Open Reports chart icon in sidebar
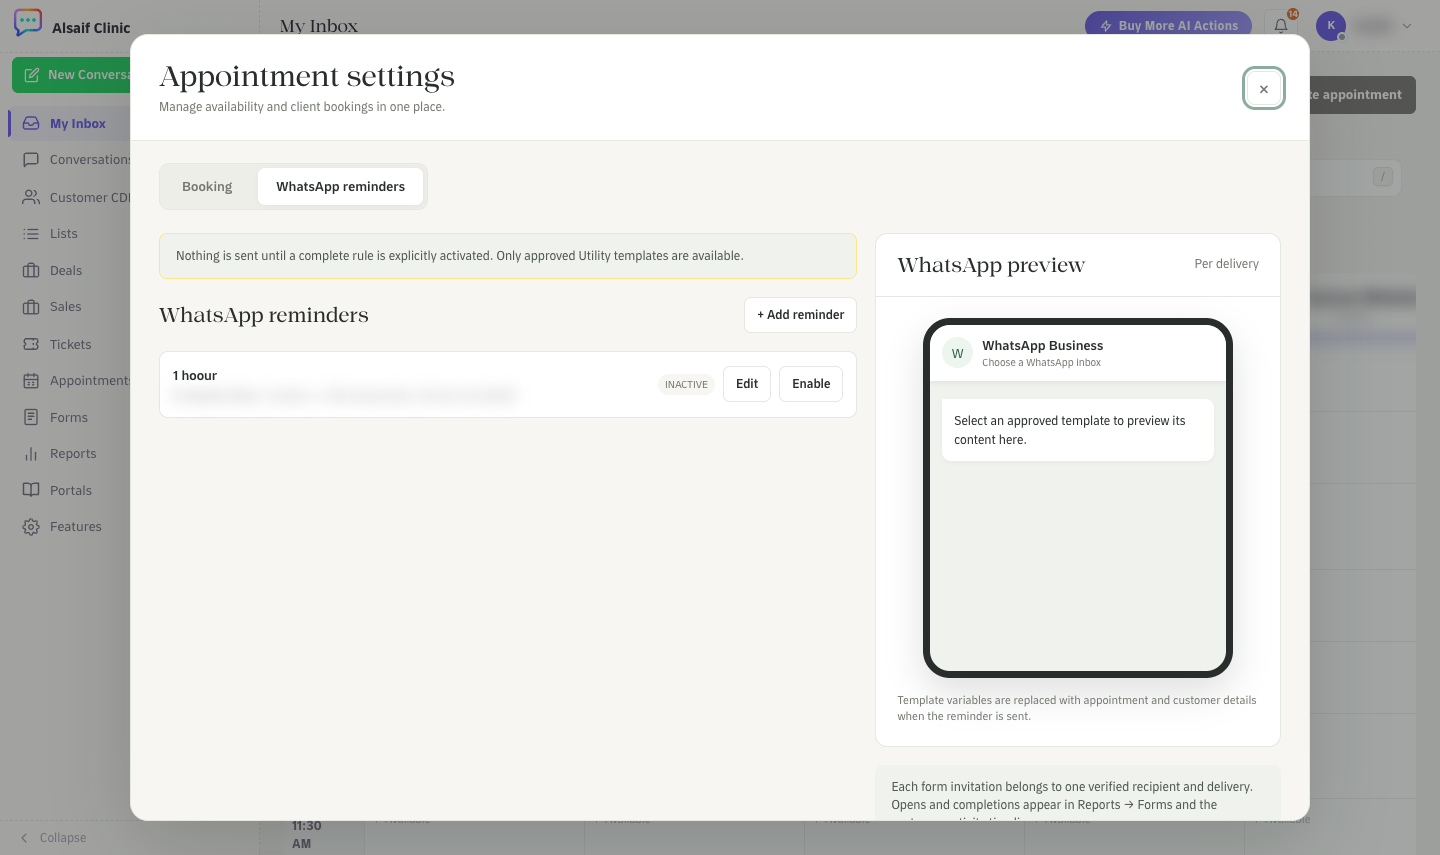This screenshot has width=1440, height=855. tap(31, 454)
